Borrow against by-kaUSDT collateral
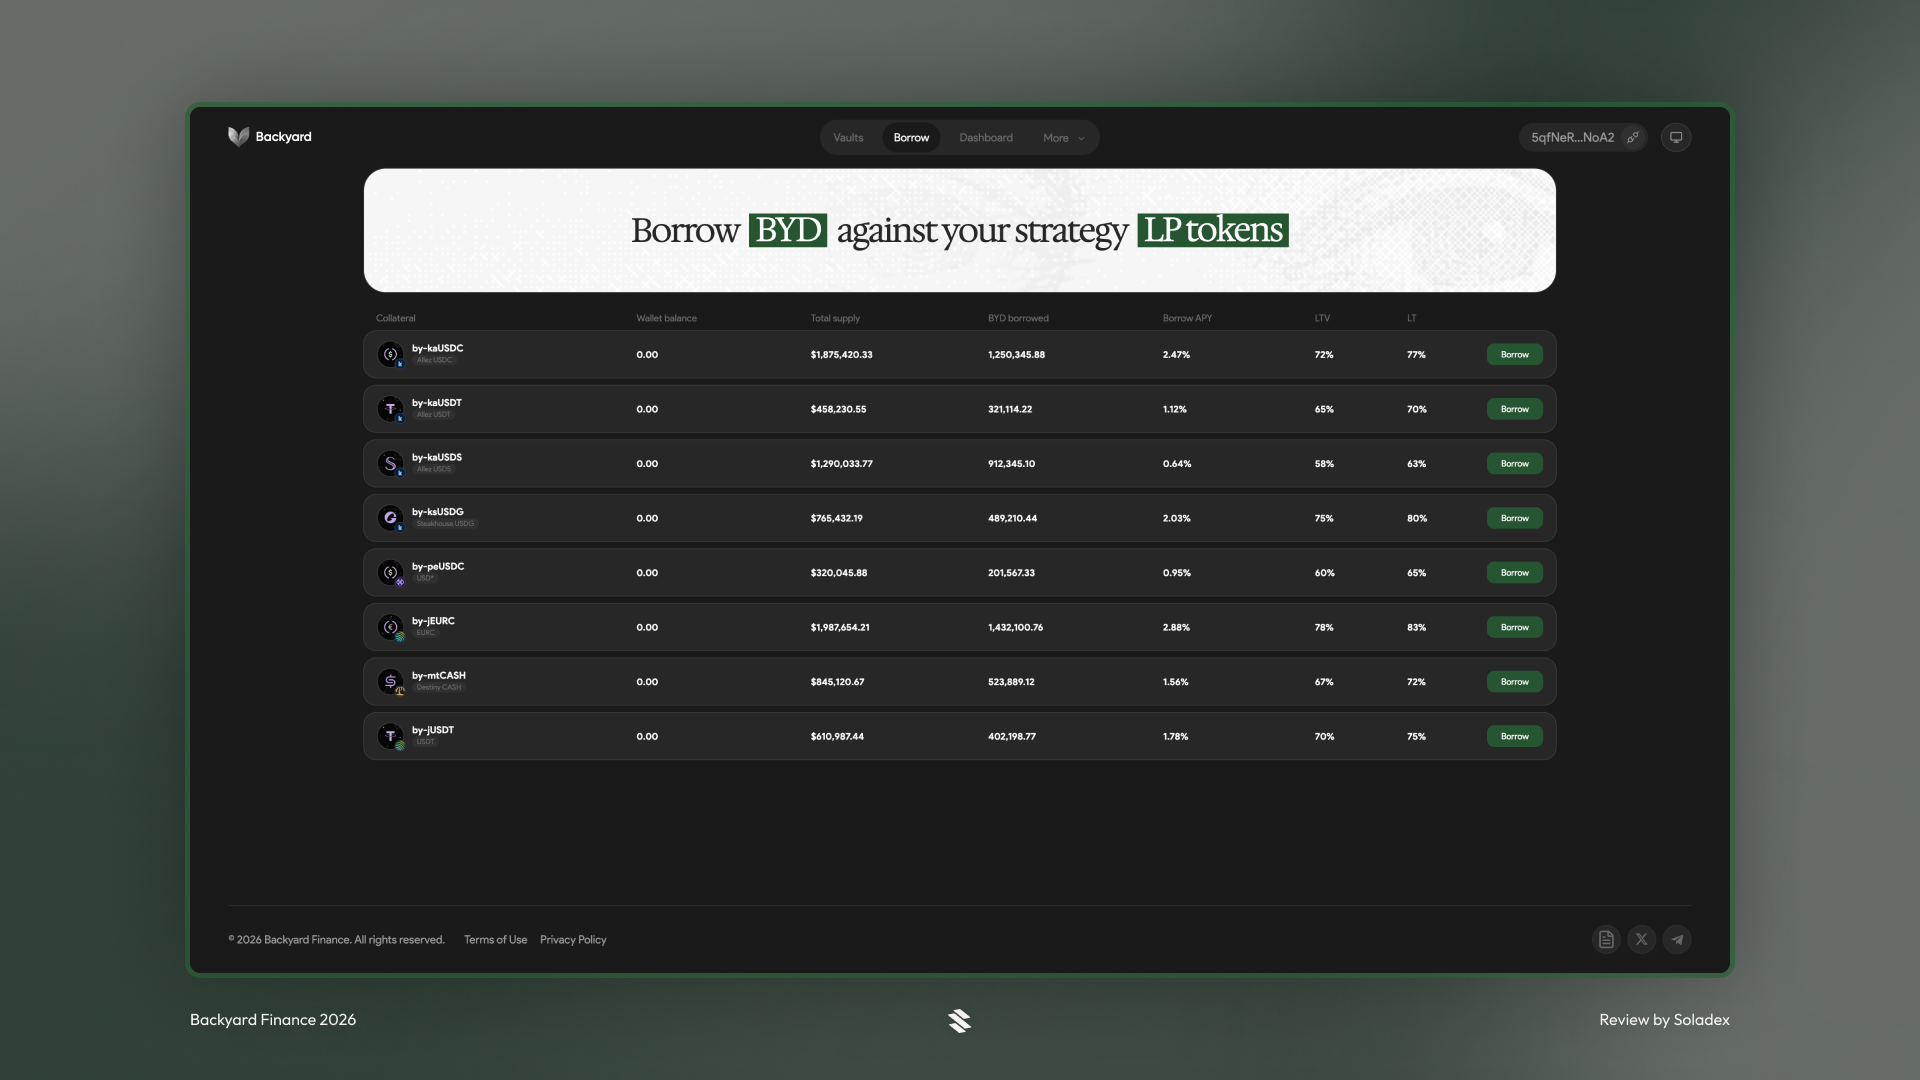Screen dimensions: 1920x1080 tap(1514, 409)
